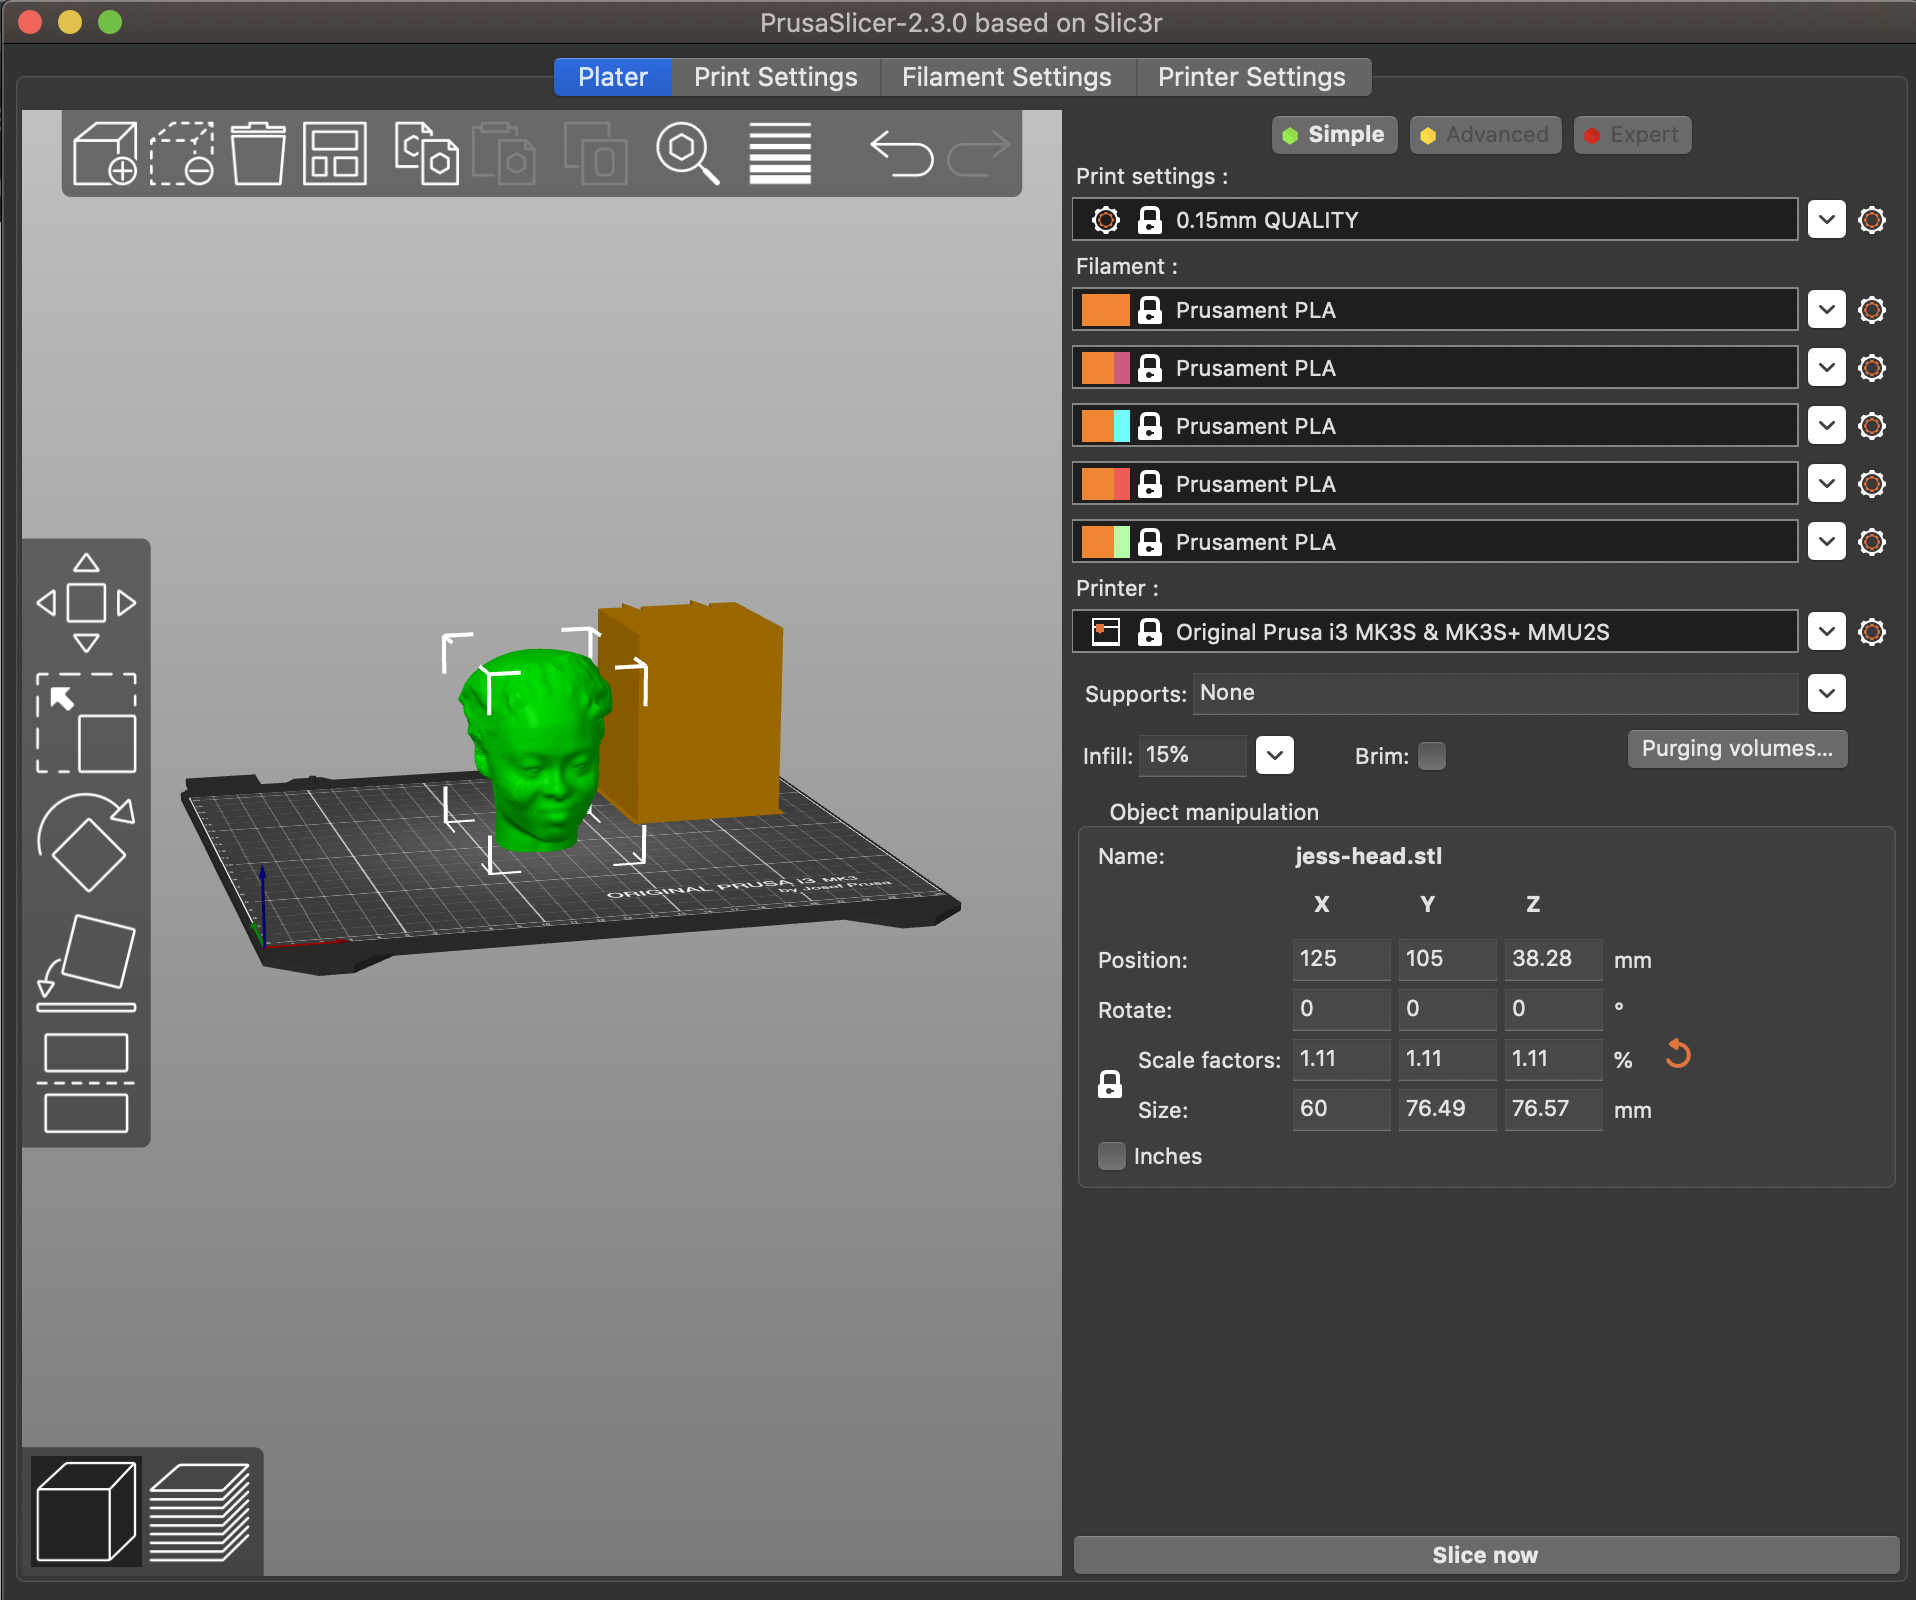This screenshot has height=1600, width=1916.
Task: Enable the Inches checkbox
Action: pyautogui.click(x=1112, y=1156)
